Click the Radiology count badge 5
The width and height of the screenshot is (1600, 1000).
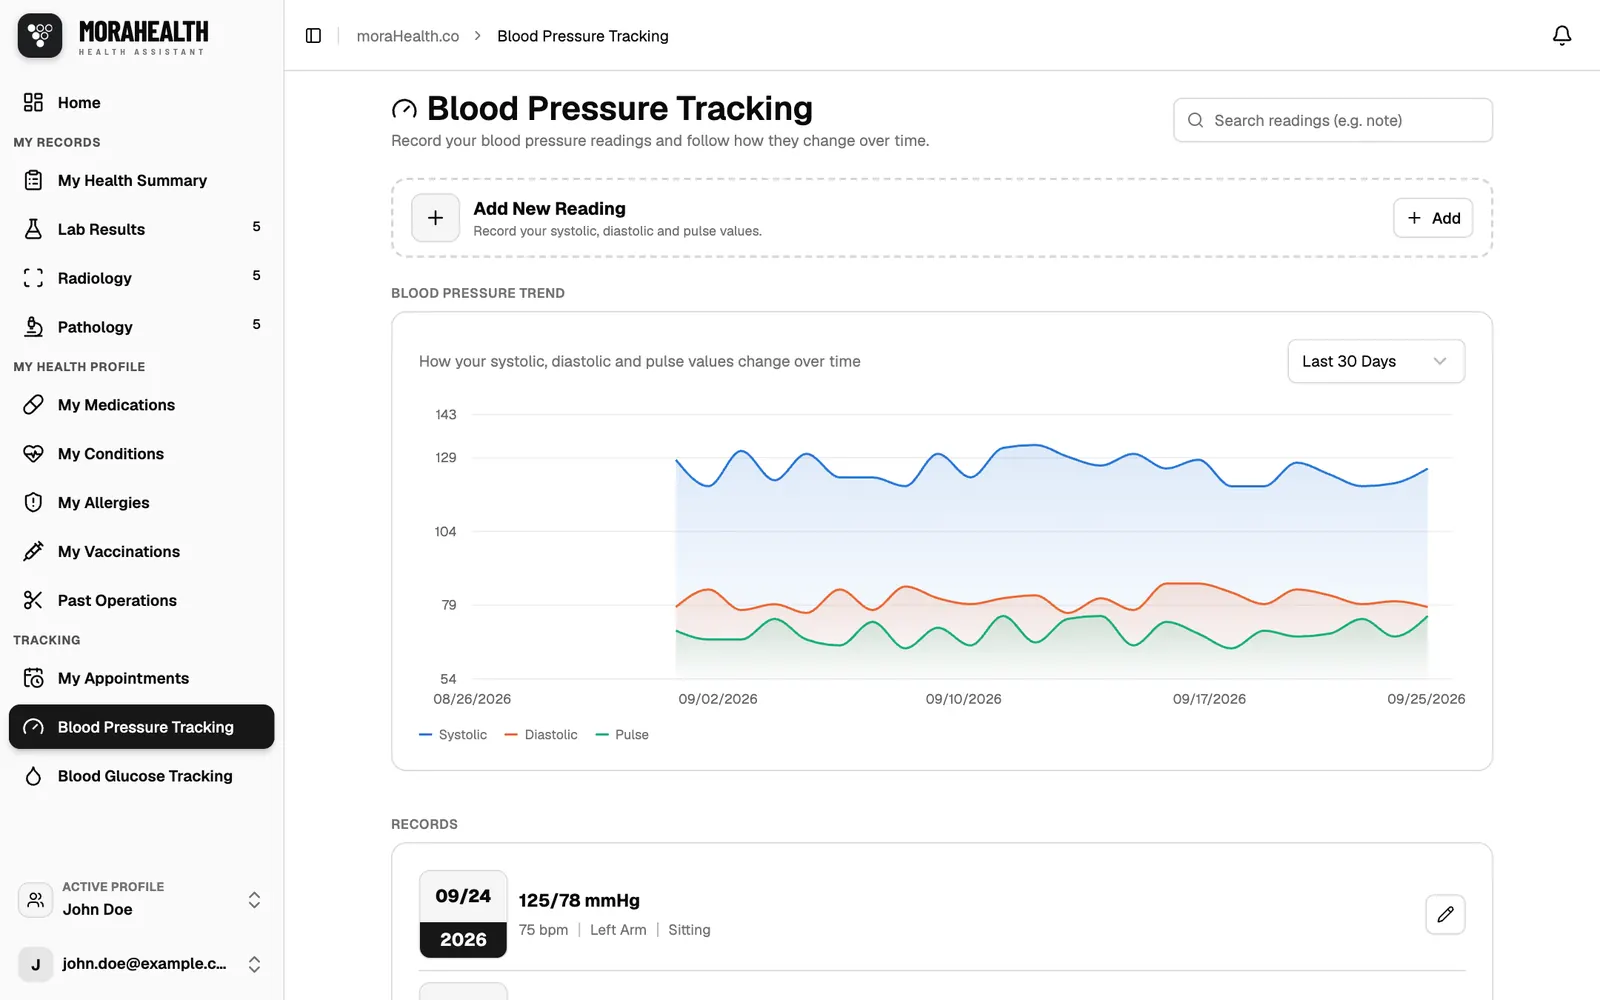tap(256, 276)
